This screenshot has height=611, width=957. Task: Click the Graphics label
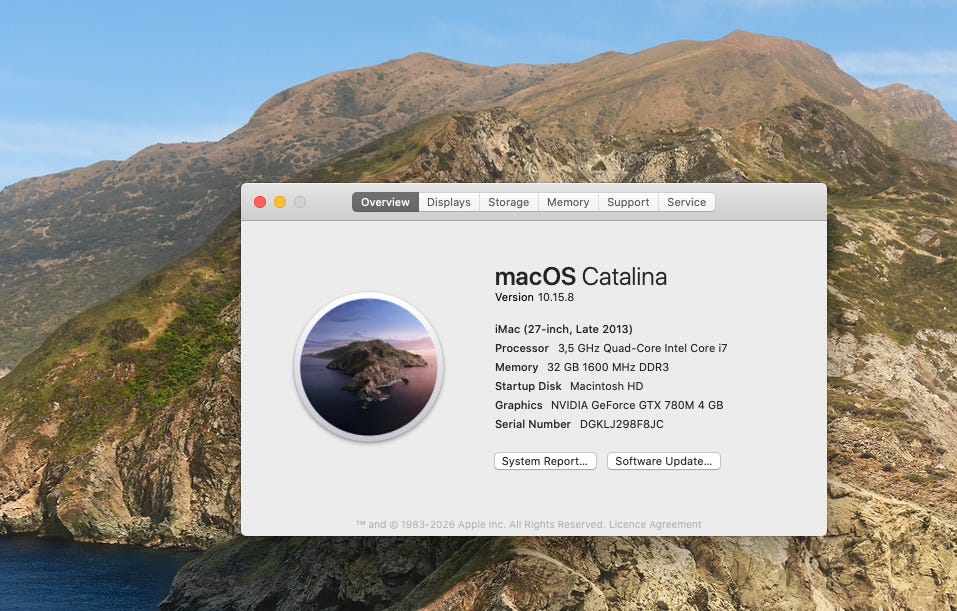pyautogui.click(x=518, y=405)
